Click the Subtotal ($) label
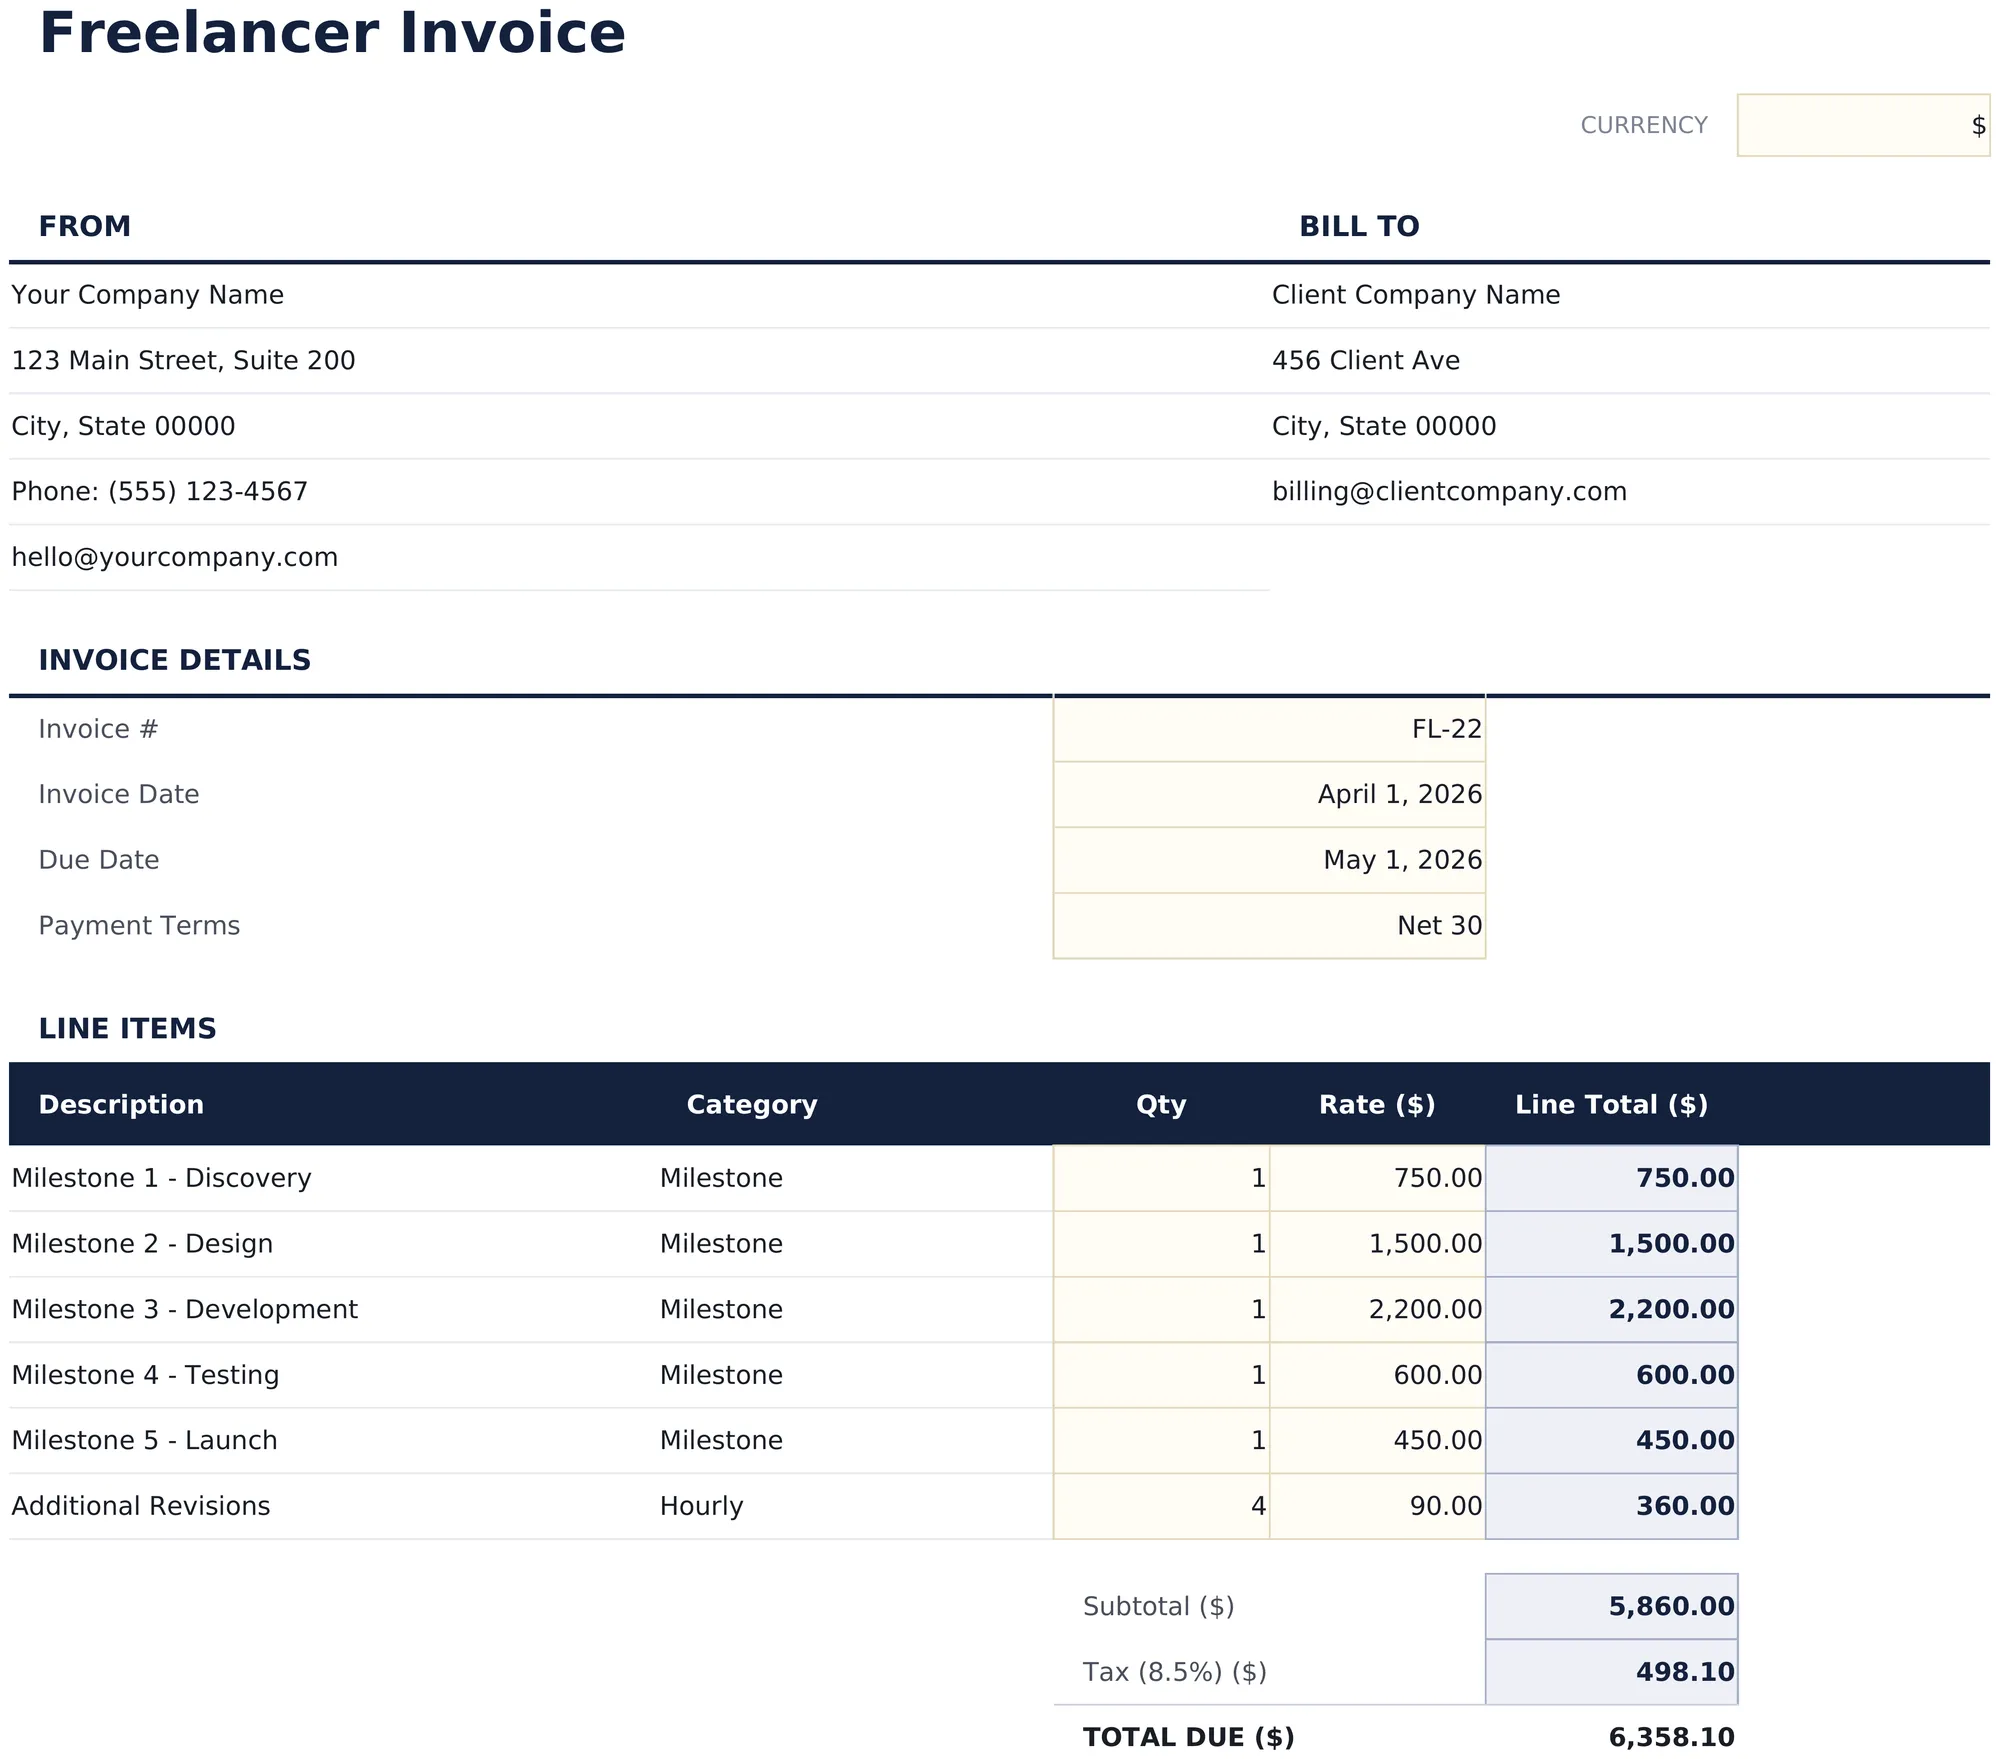Viewport: 2000px width, 1759px height. point(1158,1606)
